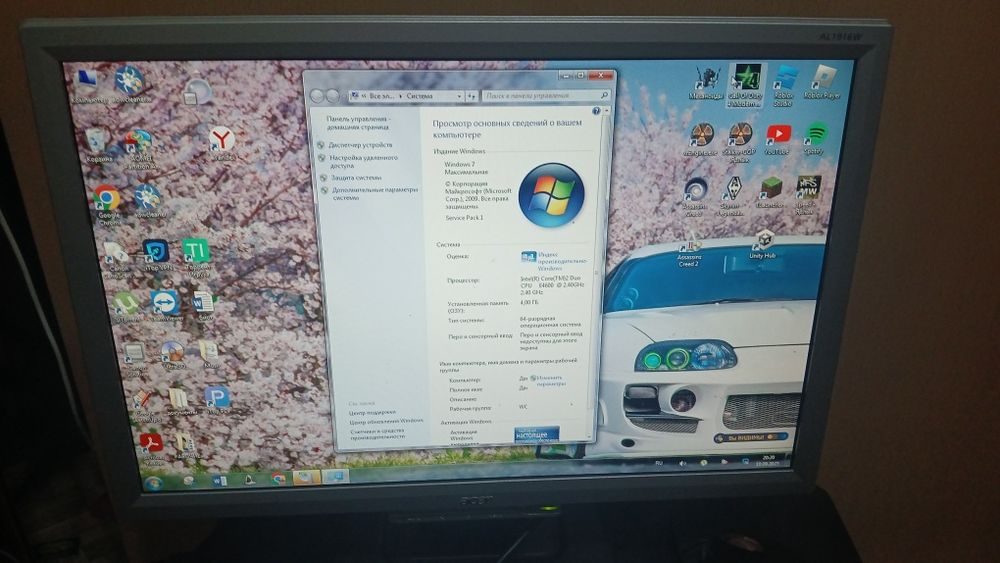
Task: Click the genuine Microsoft software badge
Action: click(x=536, y=434)
